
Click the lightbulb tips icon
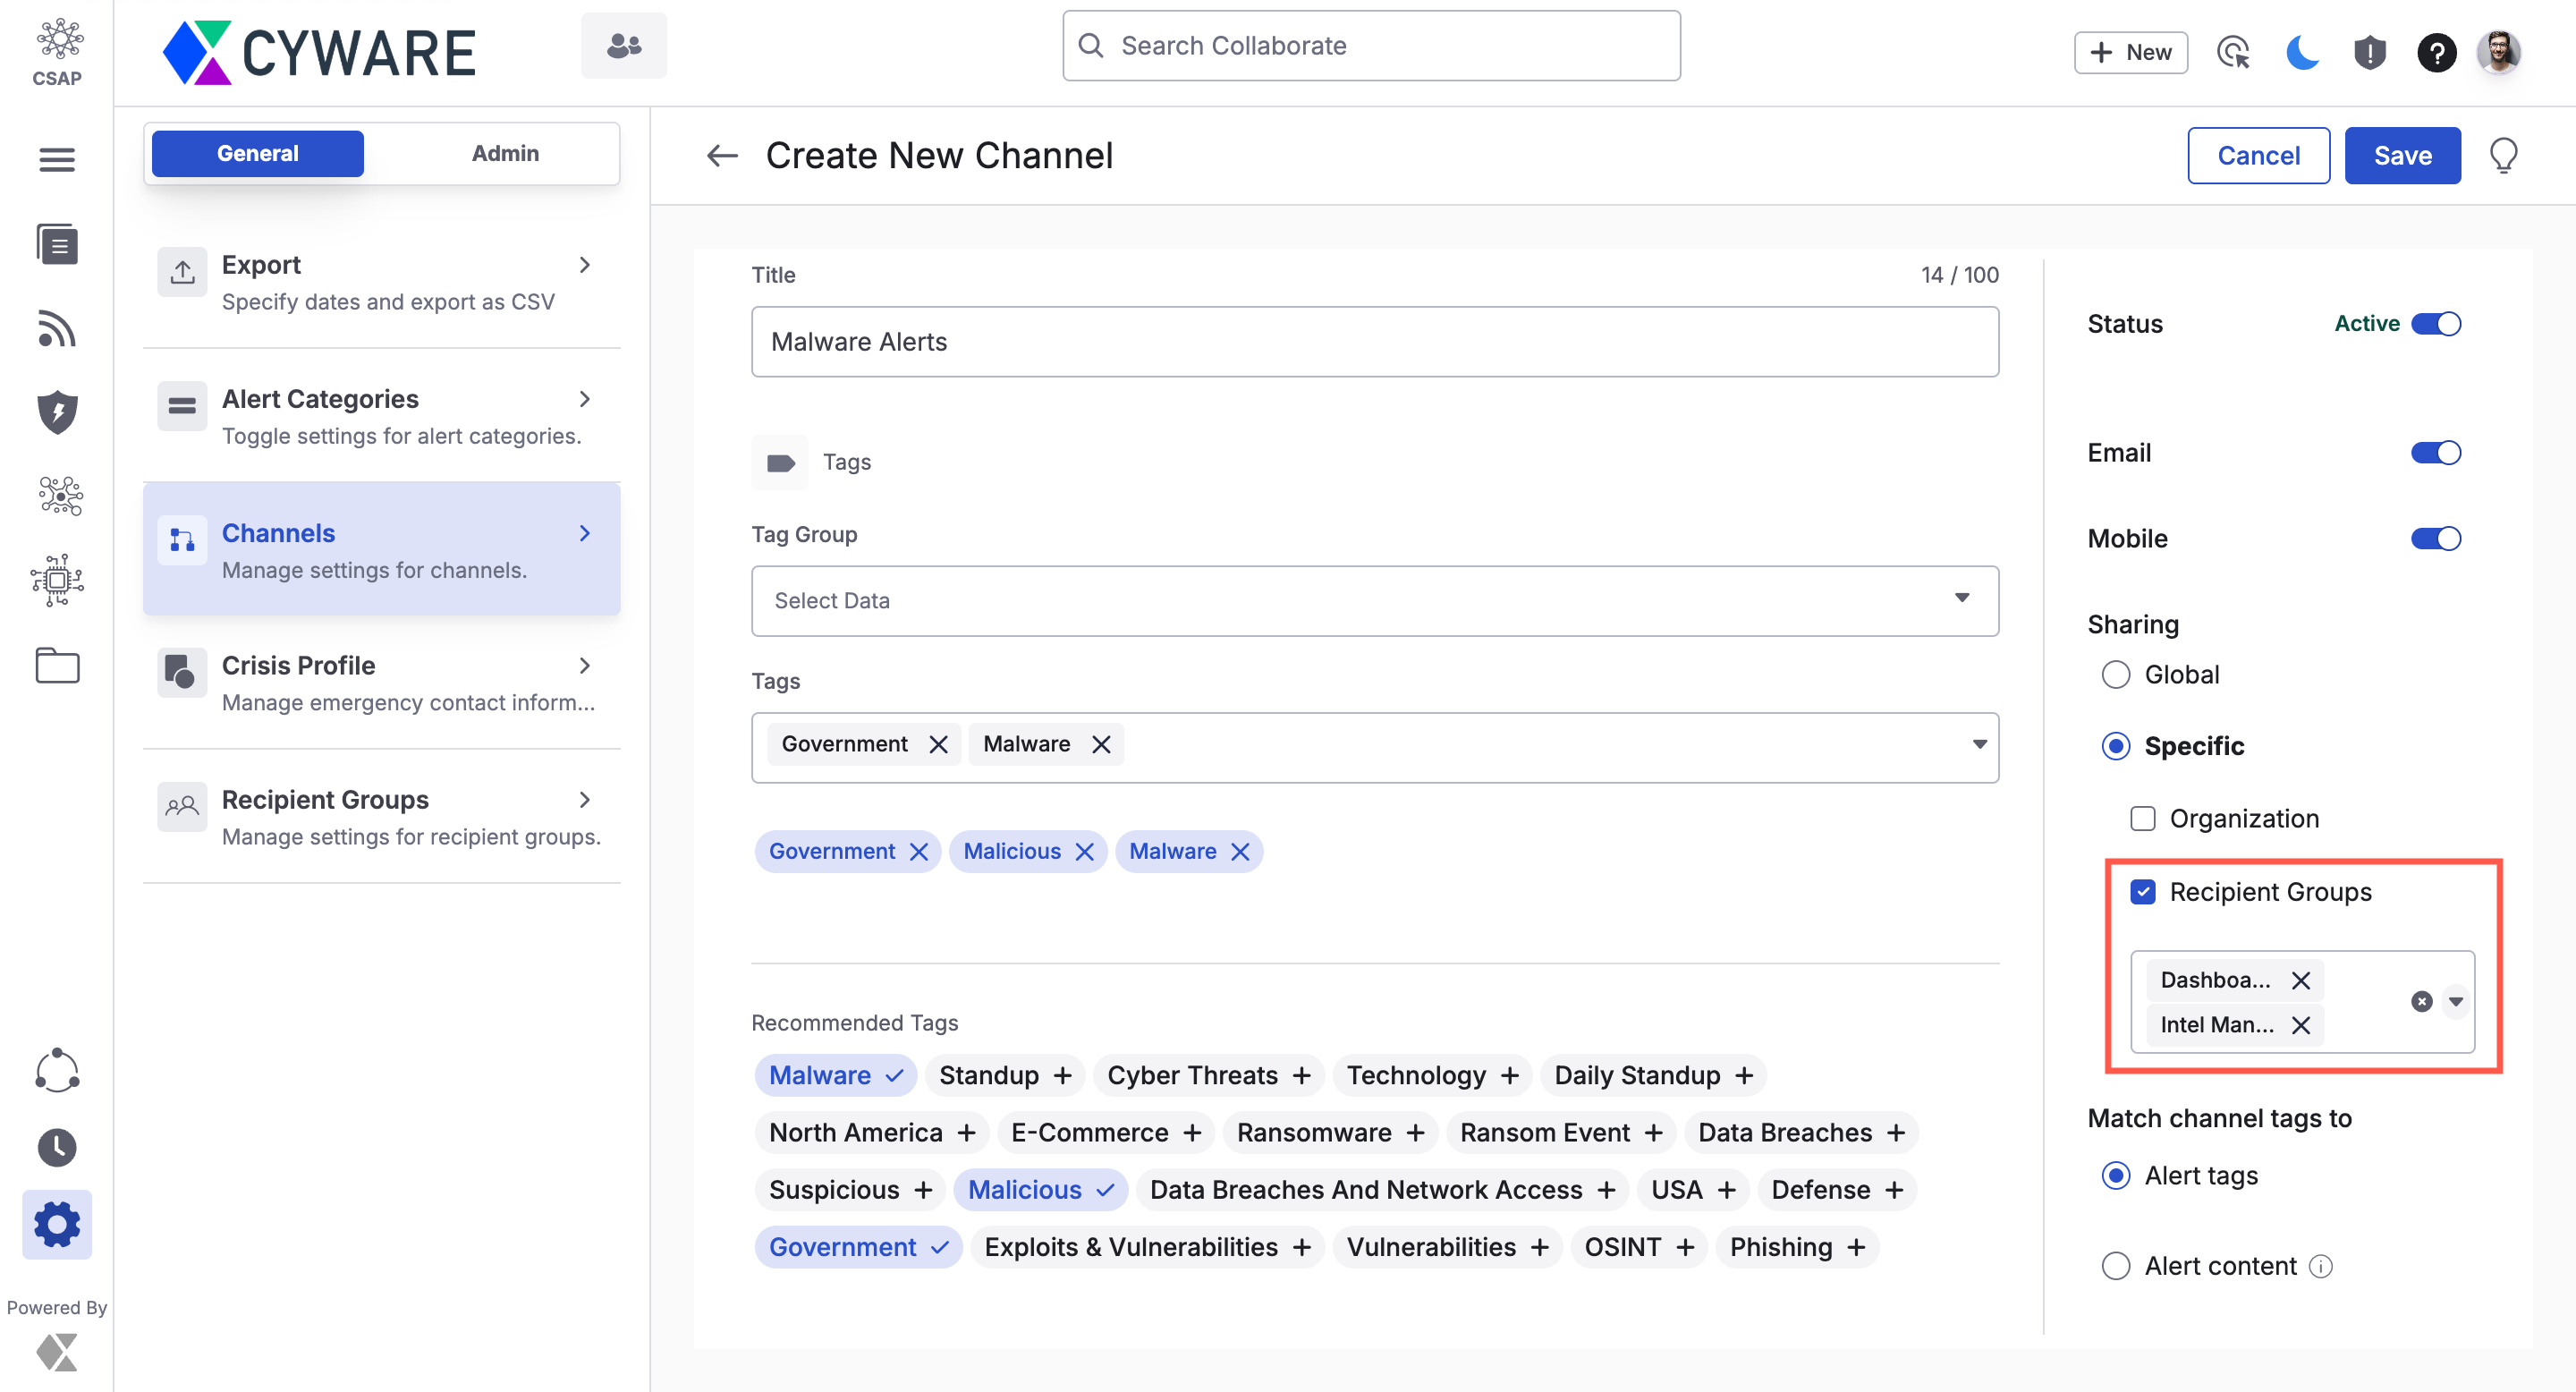click(2503, 156)
